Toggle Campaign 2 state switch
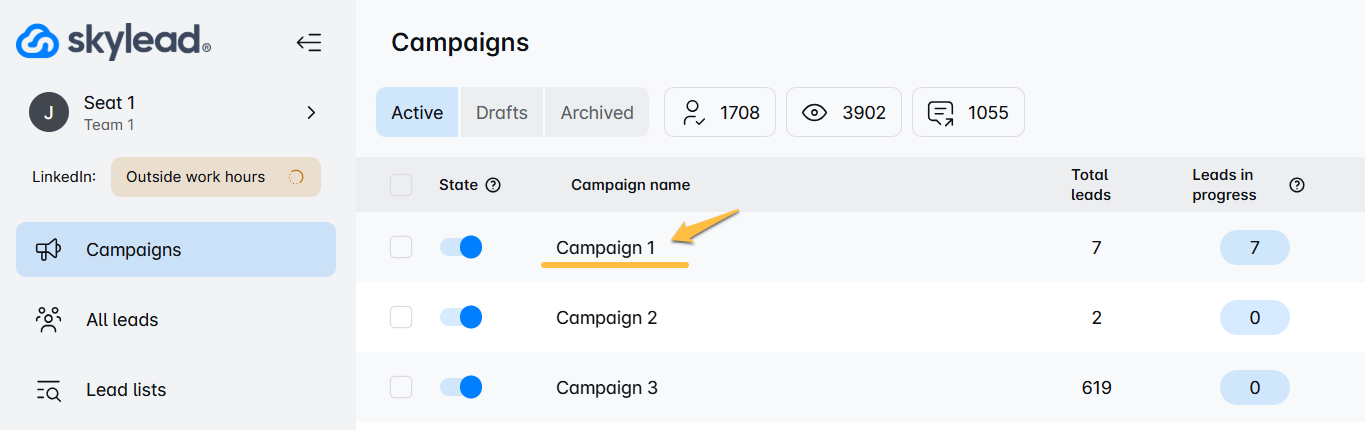The height and width of the screenshot is (430, 1365). (x=461, y=317)
